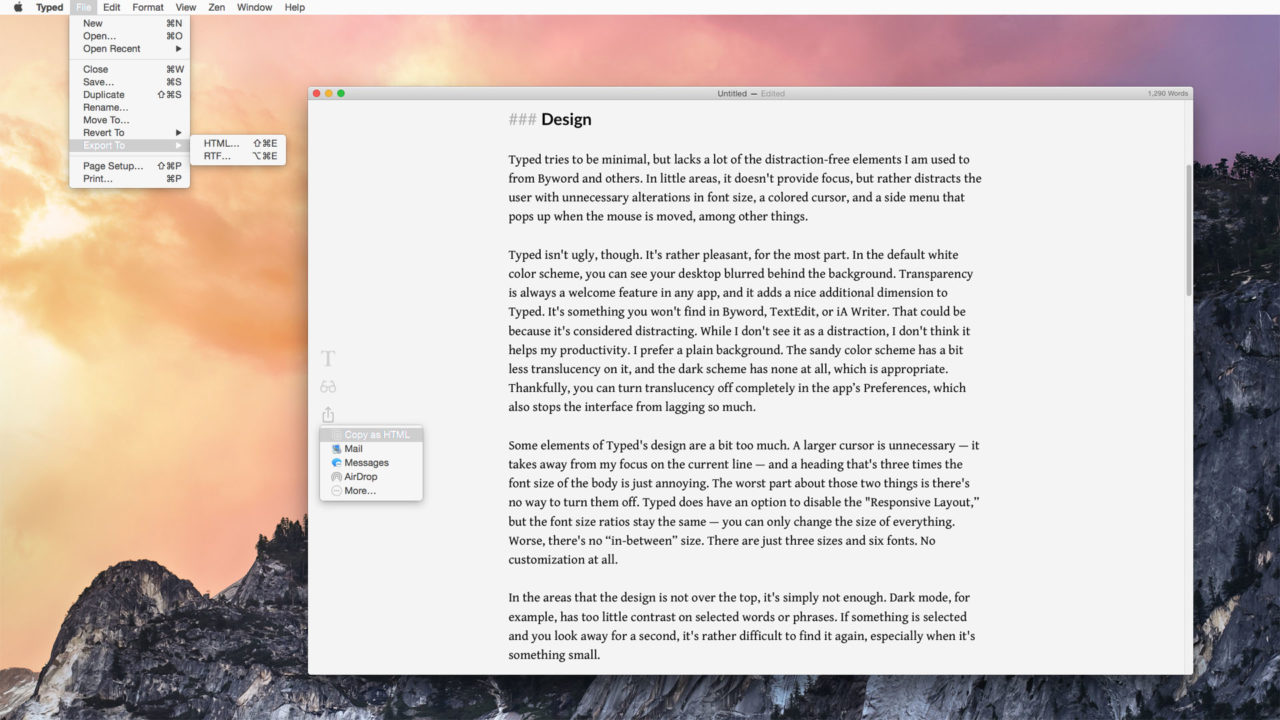The height and width of the screenshot is (720, 1280).
Task: Choose Page Setup… from the File menu
Action: click(129, 166)
